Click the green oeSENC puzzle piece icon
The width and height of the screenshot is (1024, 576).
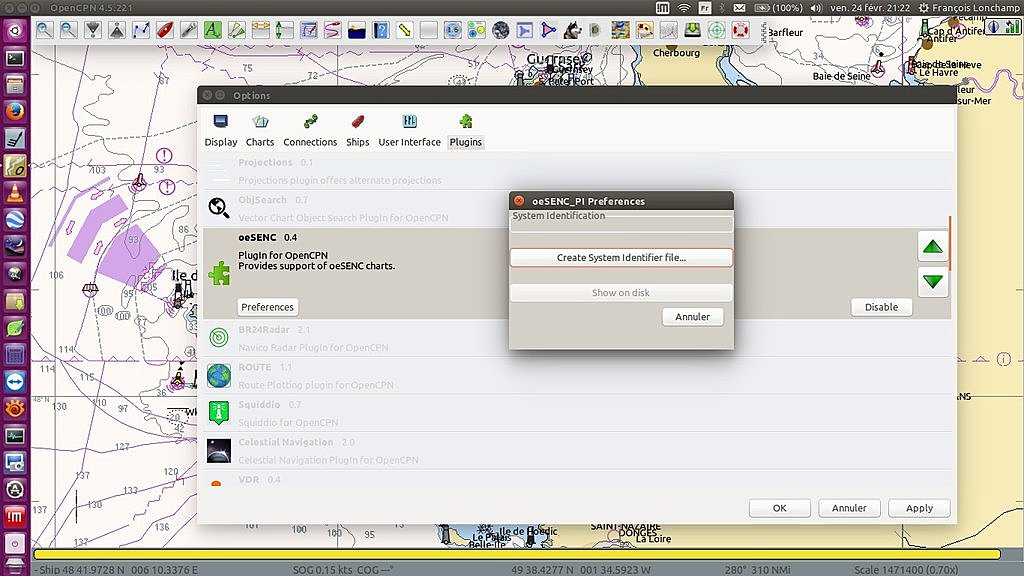[x=219, y=273]
